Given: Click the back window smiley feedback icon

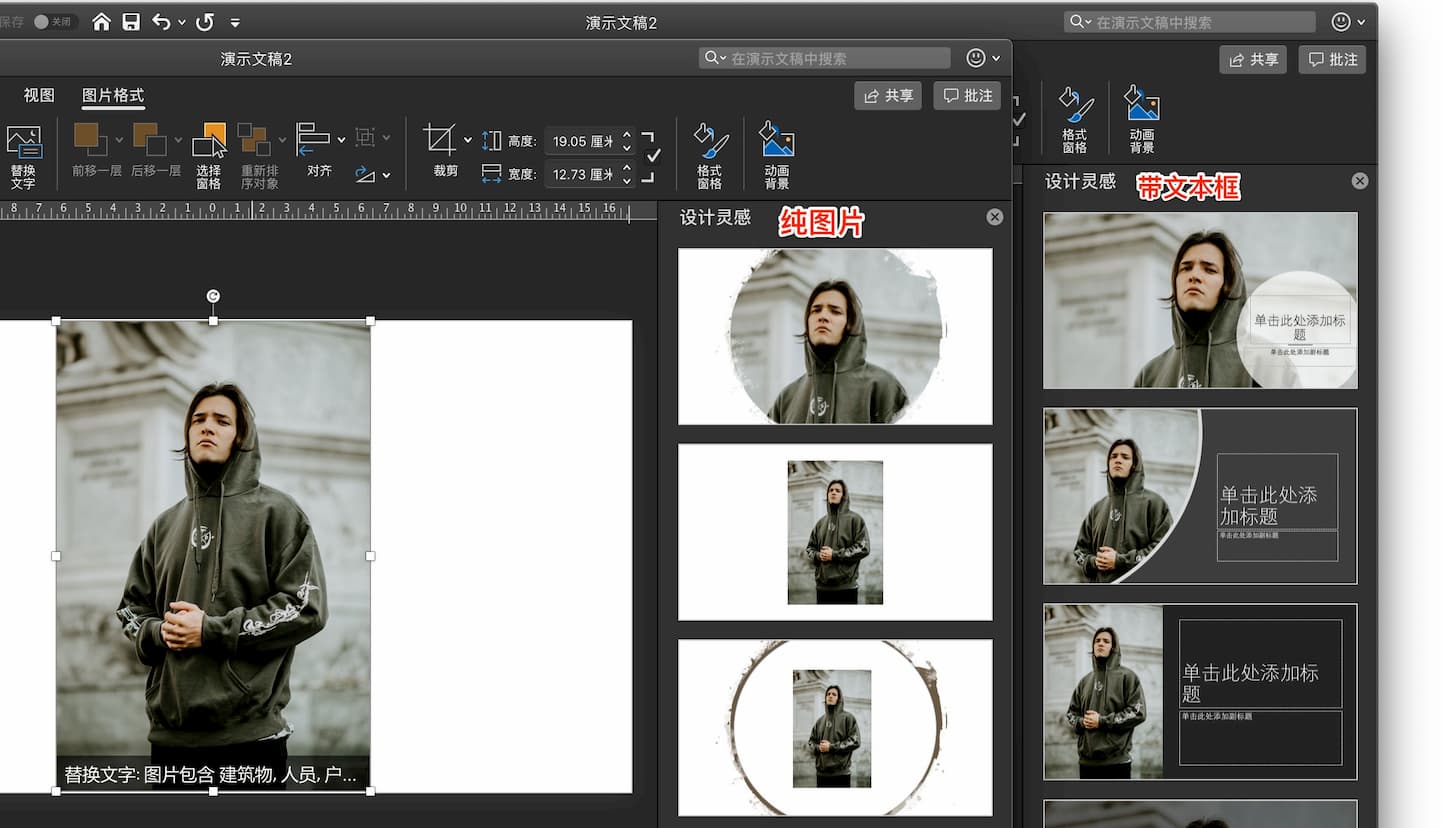Looking at the screenshot, I should (1342, 22).
